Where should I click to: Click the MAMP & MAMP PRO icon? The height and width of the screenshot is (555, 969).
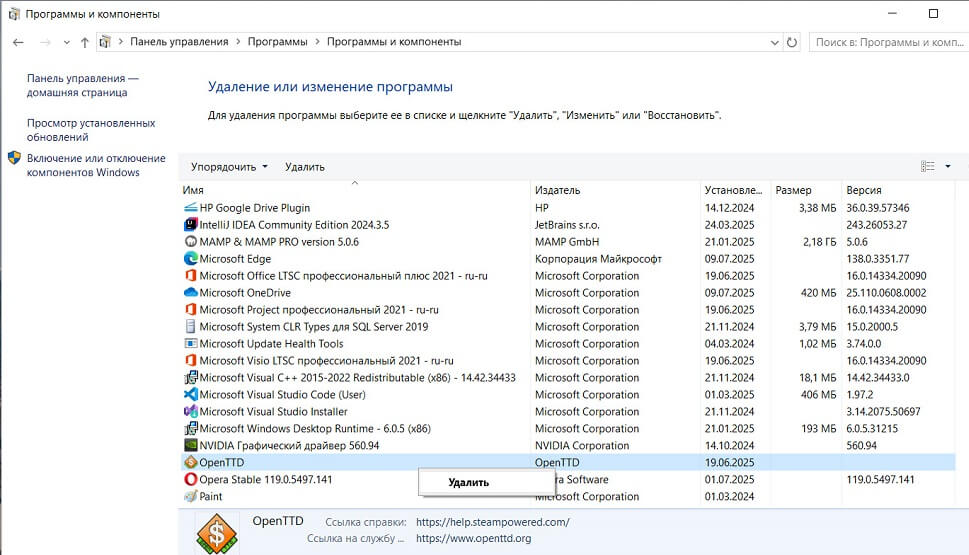[191, 242]
